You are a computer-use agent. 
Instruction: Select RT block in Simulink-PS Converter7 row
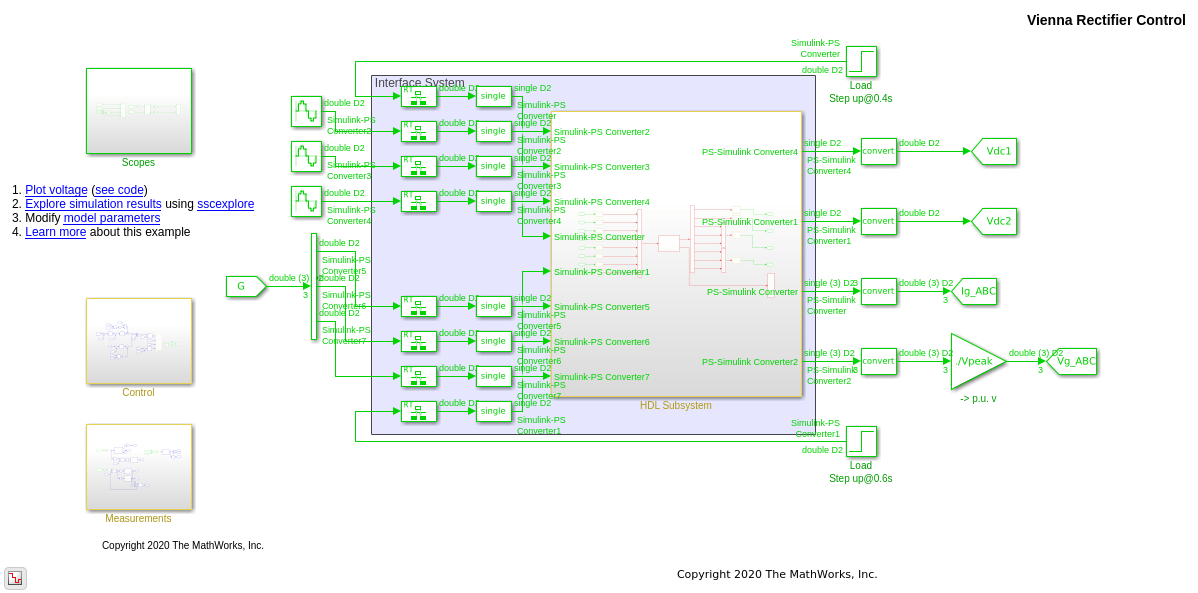[419, 377]
